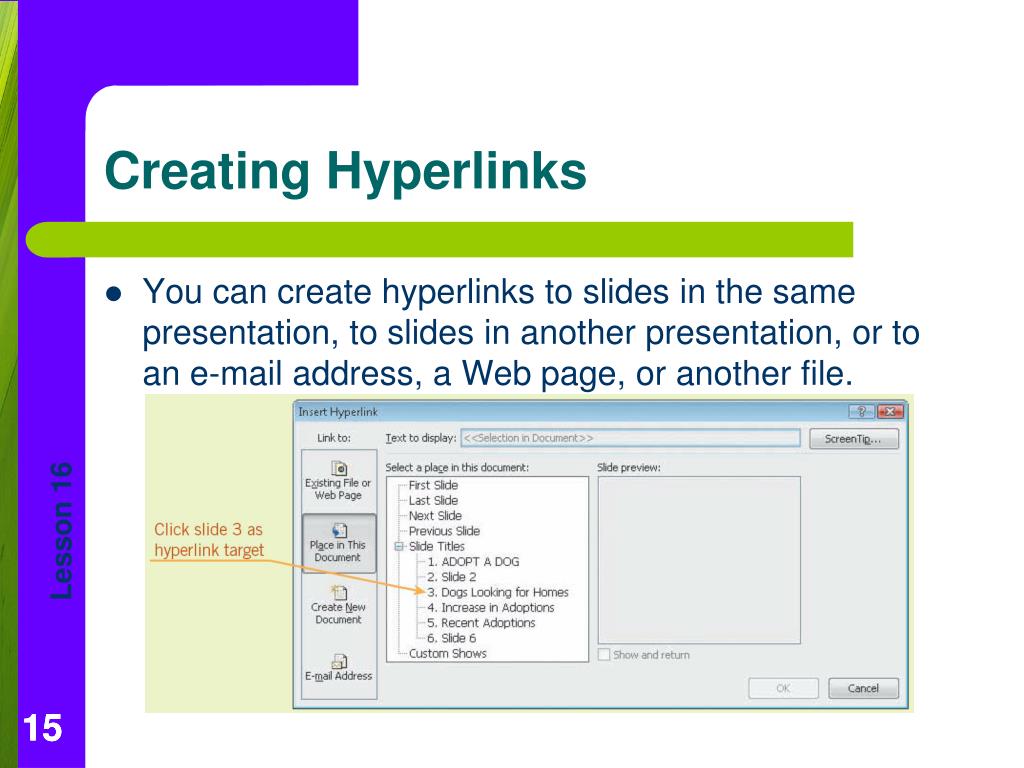Pick Previous Slide as target

(444, 531)
